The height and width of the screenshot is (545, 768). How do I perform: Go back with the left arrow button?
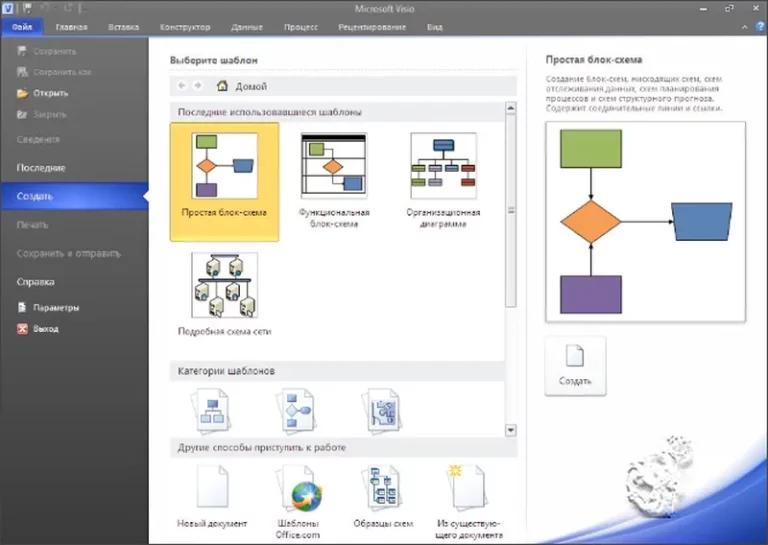point(183,87)
